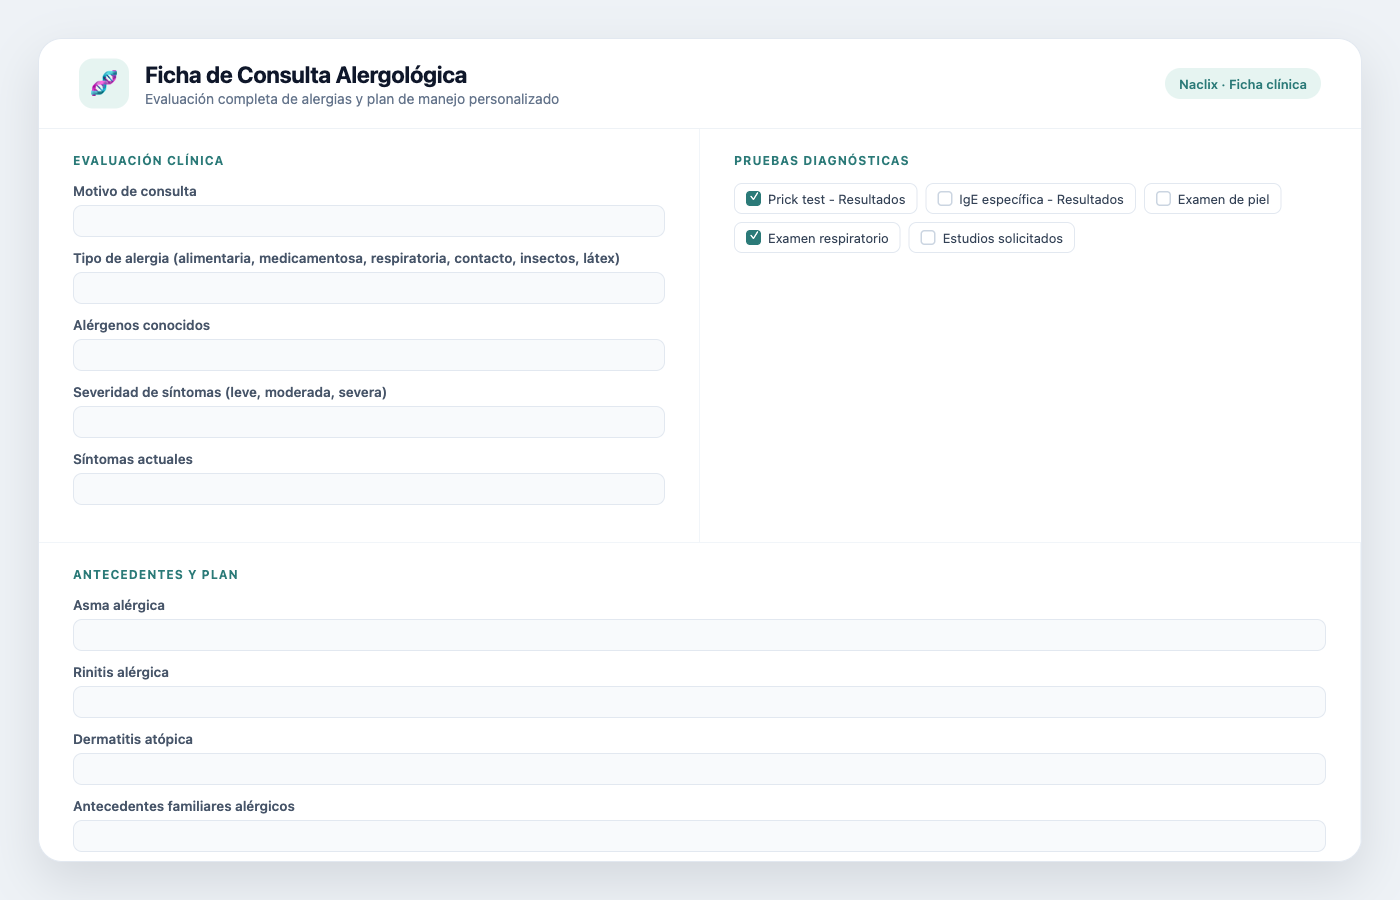
Task: Click the Antecedentes y Plan section heading
Action: pos(156,574)
